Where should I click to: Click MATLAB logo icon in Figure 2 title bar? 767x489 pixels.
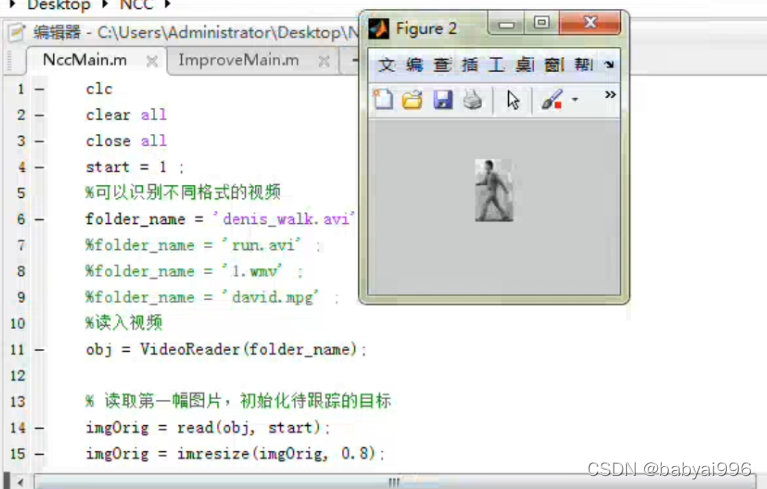click(379, 29)
